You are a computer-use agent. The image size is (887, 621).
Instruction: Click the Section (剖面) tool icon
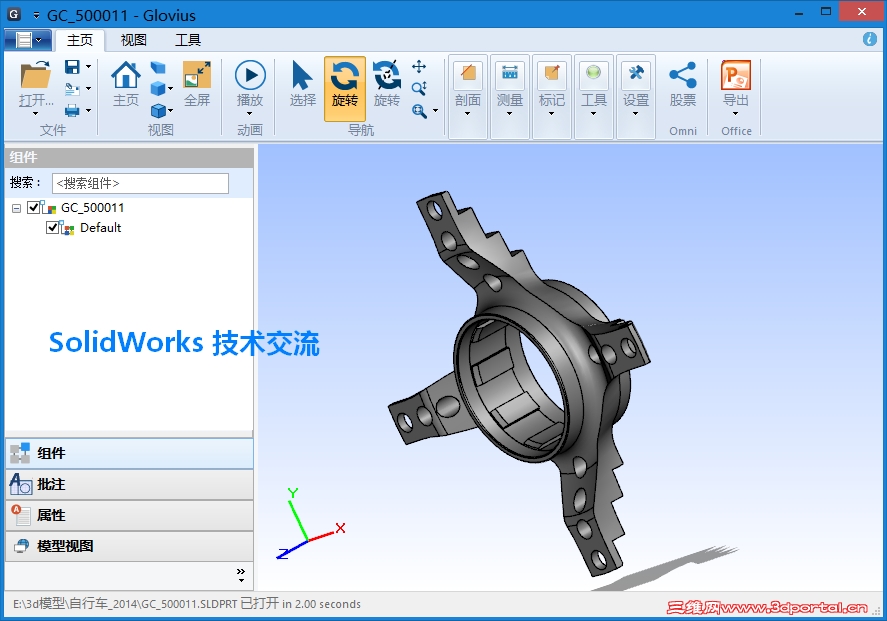468,75
